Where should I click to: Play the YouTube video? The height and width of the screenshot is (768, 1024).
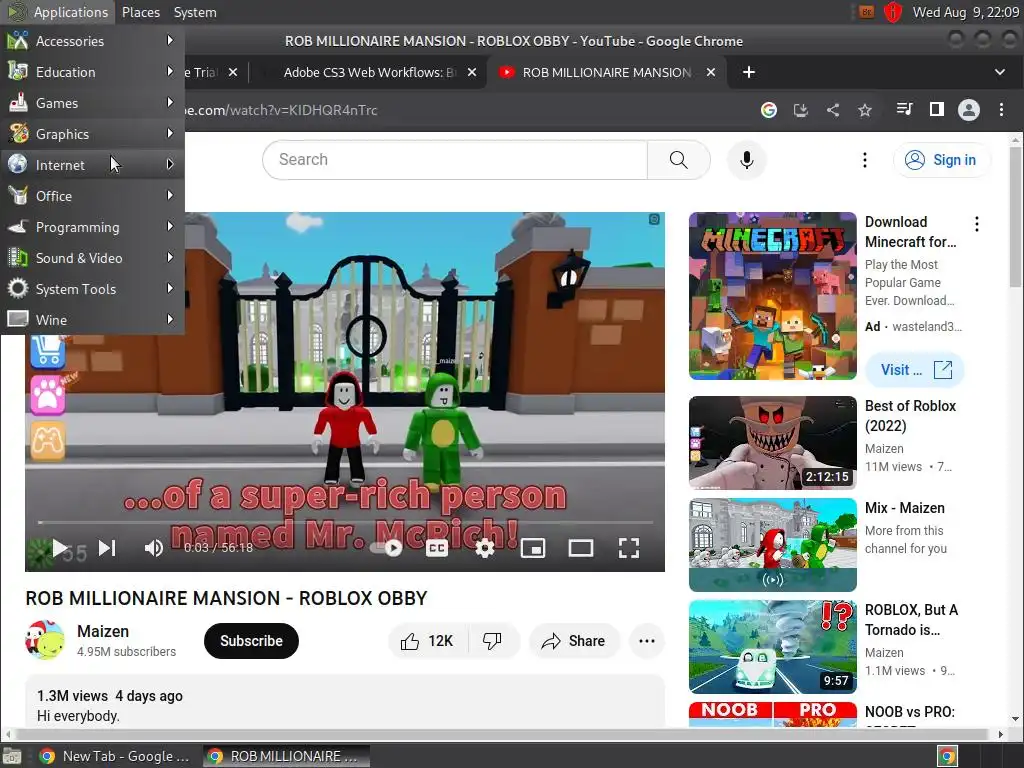point(59,548)
